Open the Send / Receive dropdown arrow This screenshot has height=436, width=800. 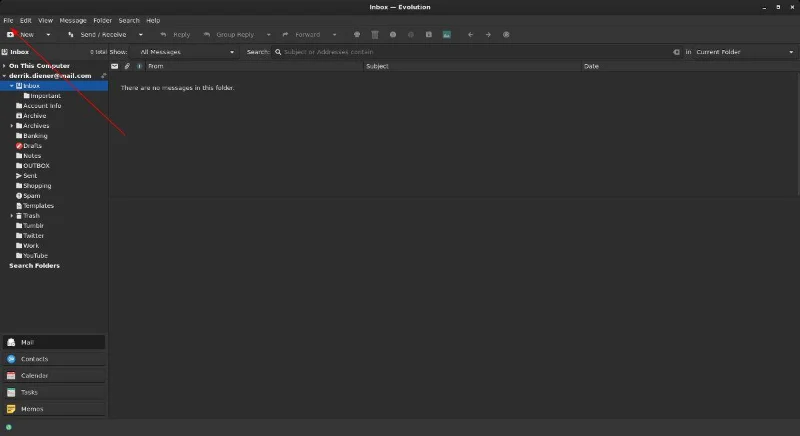pos(141,35)
